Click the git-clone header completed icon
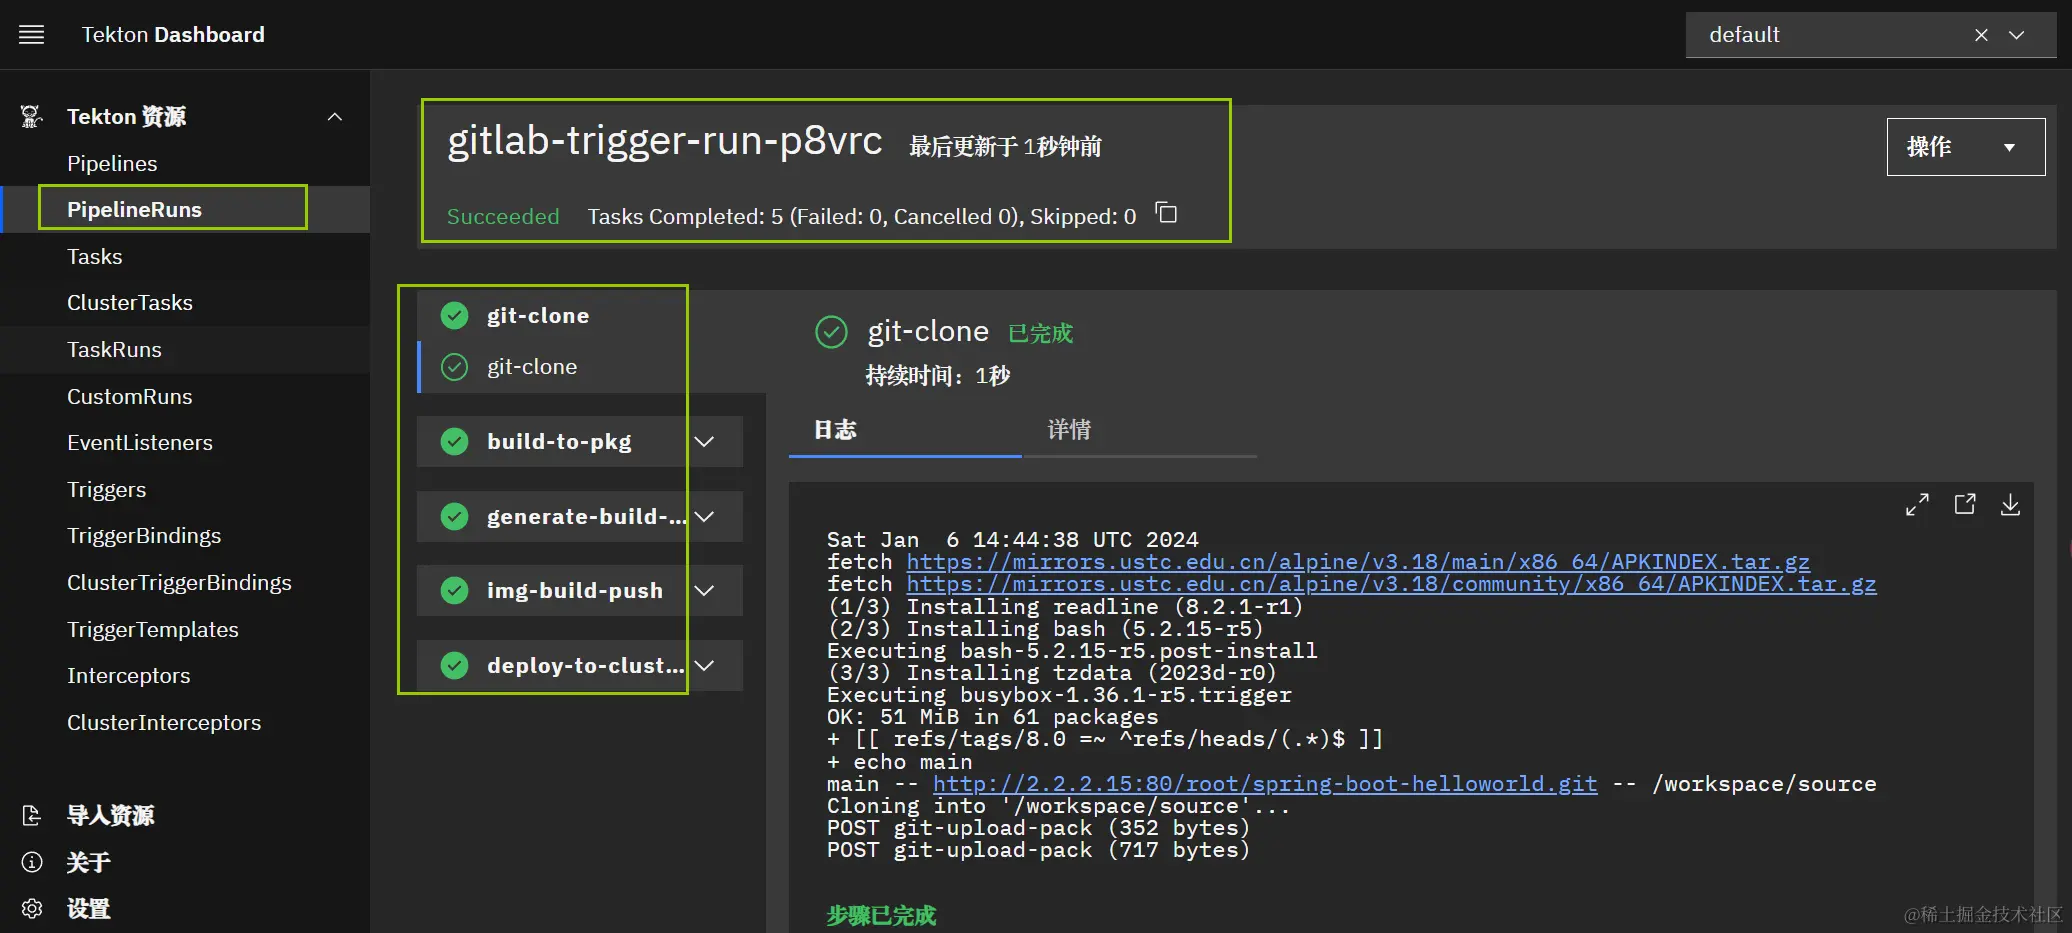Image resolution: width=2072 pixels, height=933 pixels. click(831, 332)
